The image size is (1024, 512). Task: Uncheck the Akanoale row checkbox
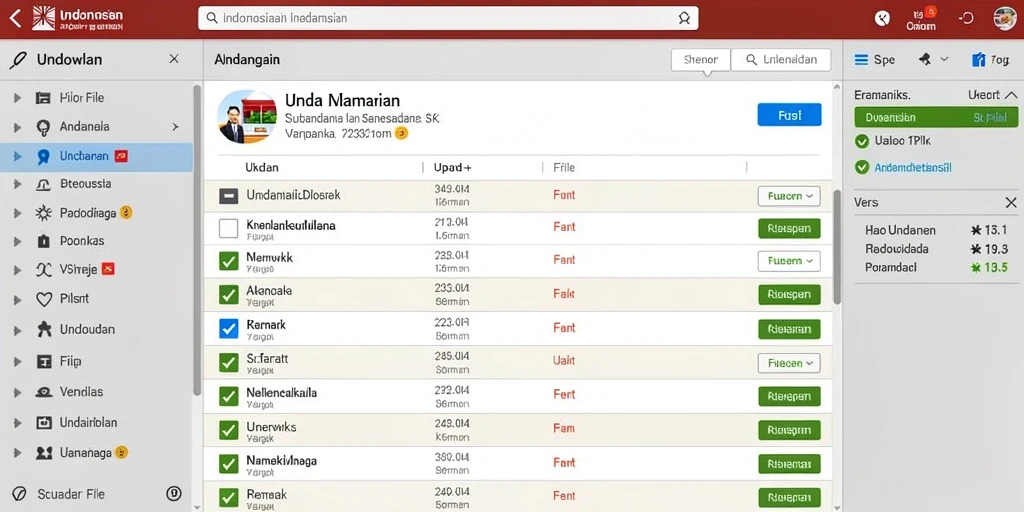coord(228,295)
